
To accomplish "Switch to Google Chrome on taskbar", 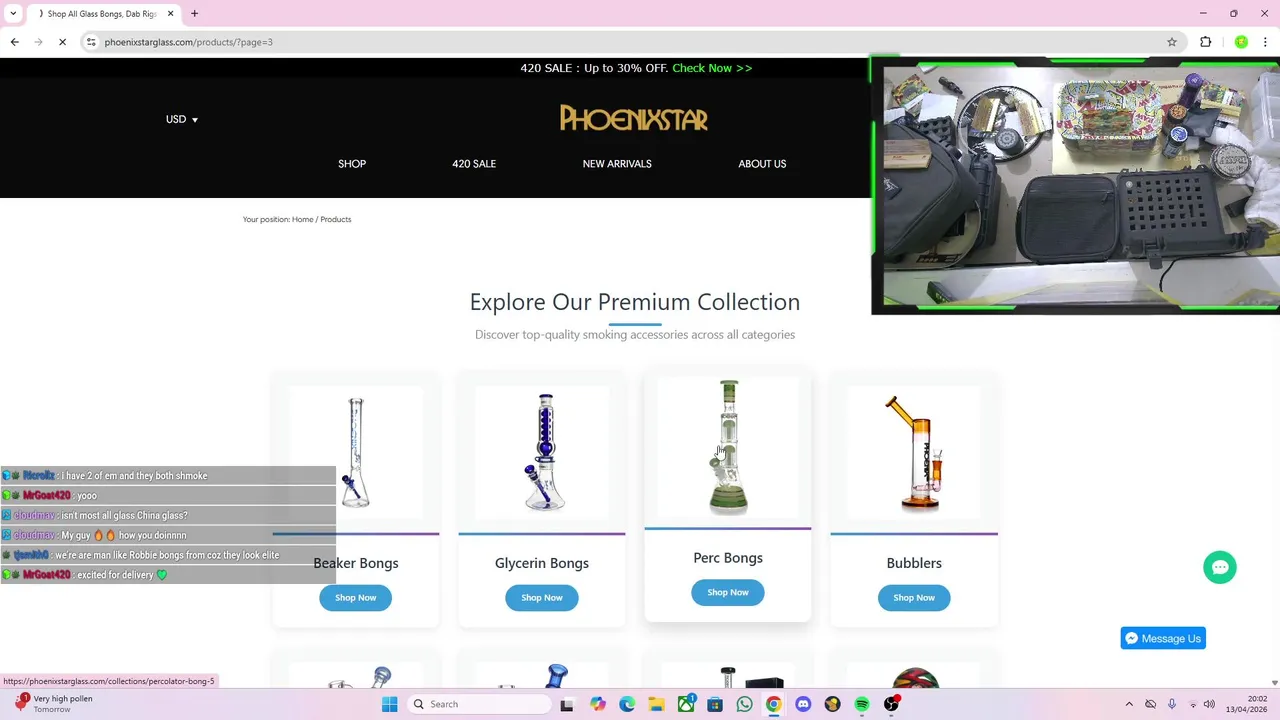I will (x=774, y=704).
